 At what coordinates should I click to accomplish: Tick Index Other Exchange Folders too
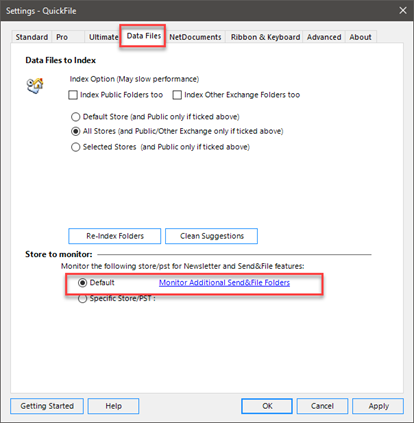click(x=177, y=95)
